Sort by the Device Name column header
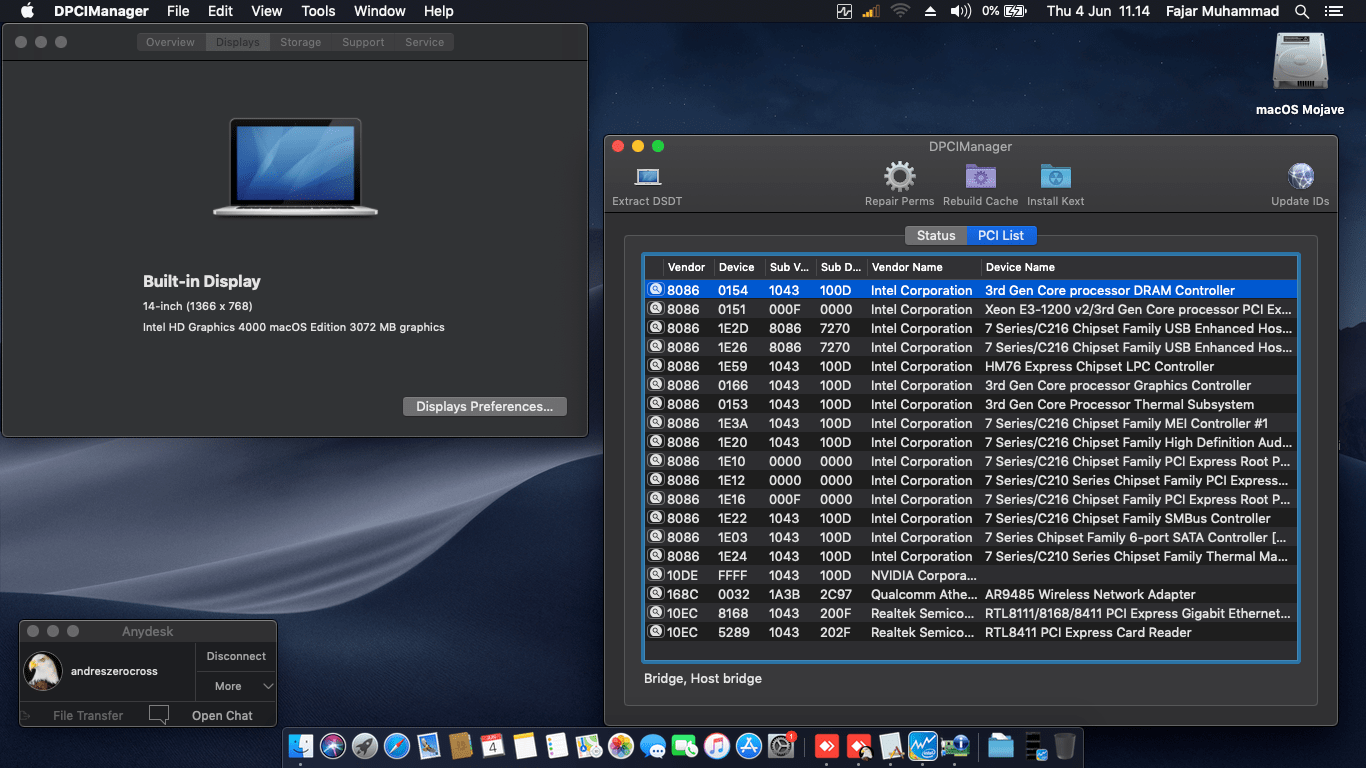This screenshot has height=768, width=1366. coord(1138,267)
